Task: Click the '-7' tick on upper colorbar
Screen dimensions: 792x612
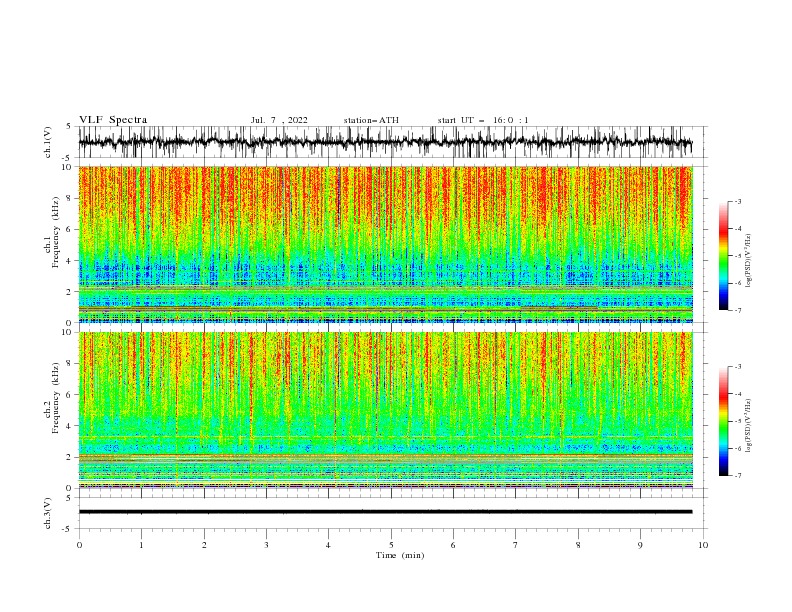Action: pyautogui.click(x=737, y=310)
